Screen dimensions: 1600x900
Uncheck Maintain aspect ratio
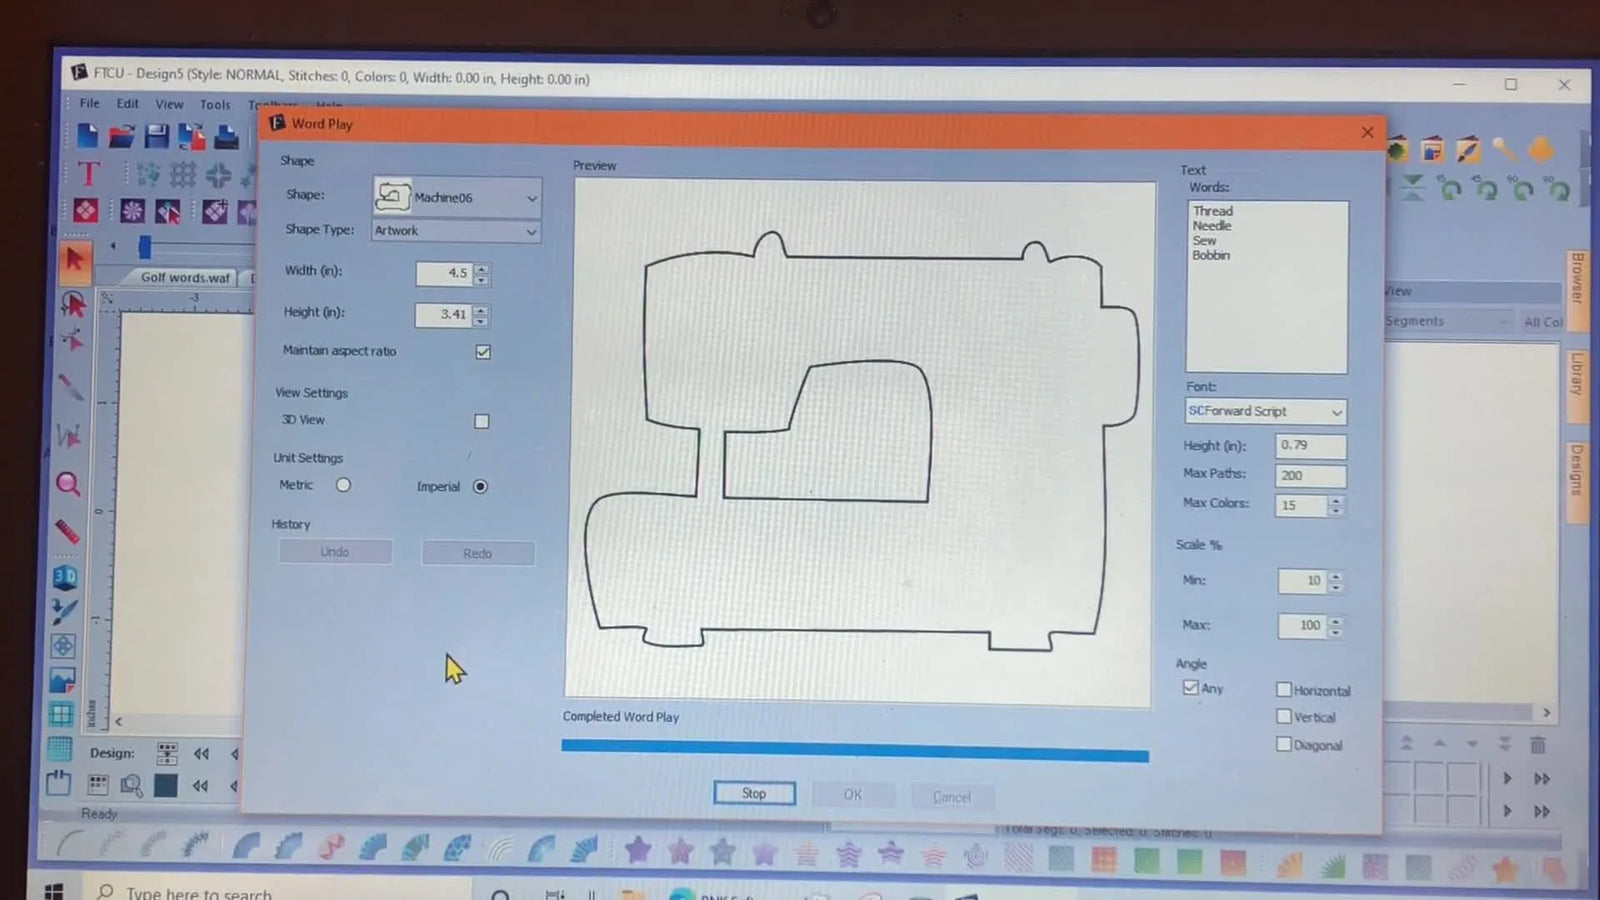[483, 351]
